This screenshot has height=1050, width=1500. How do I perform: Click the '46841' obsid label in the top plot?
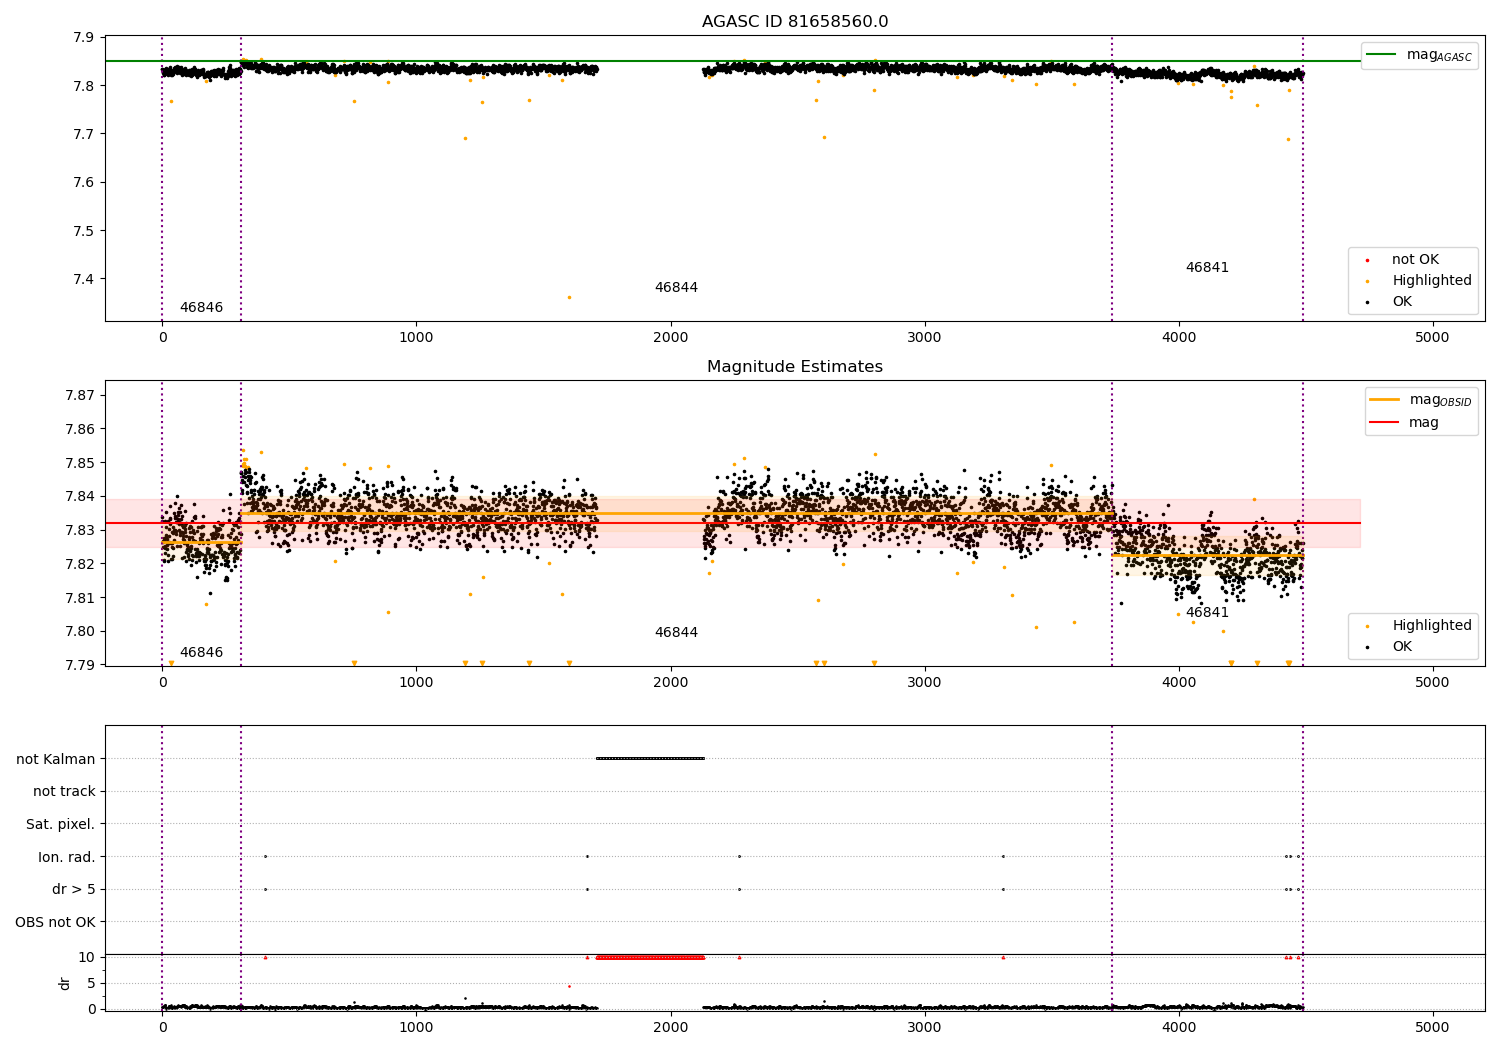click(1207, 268)
